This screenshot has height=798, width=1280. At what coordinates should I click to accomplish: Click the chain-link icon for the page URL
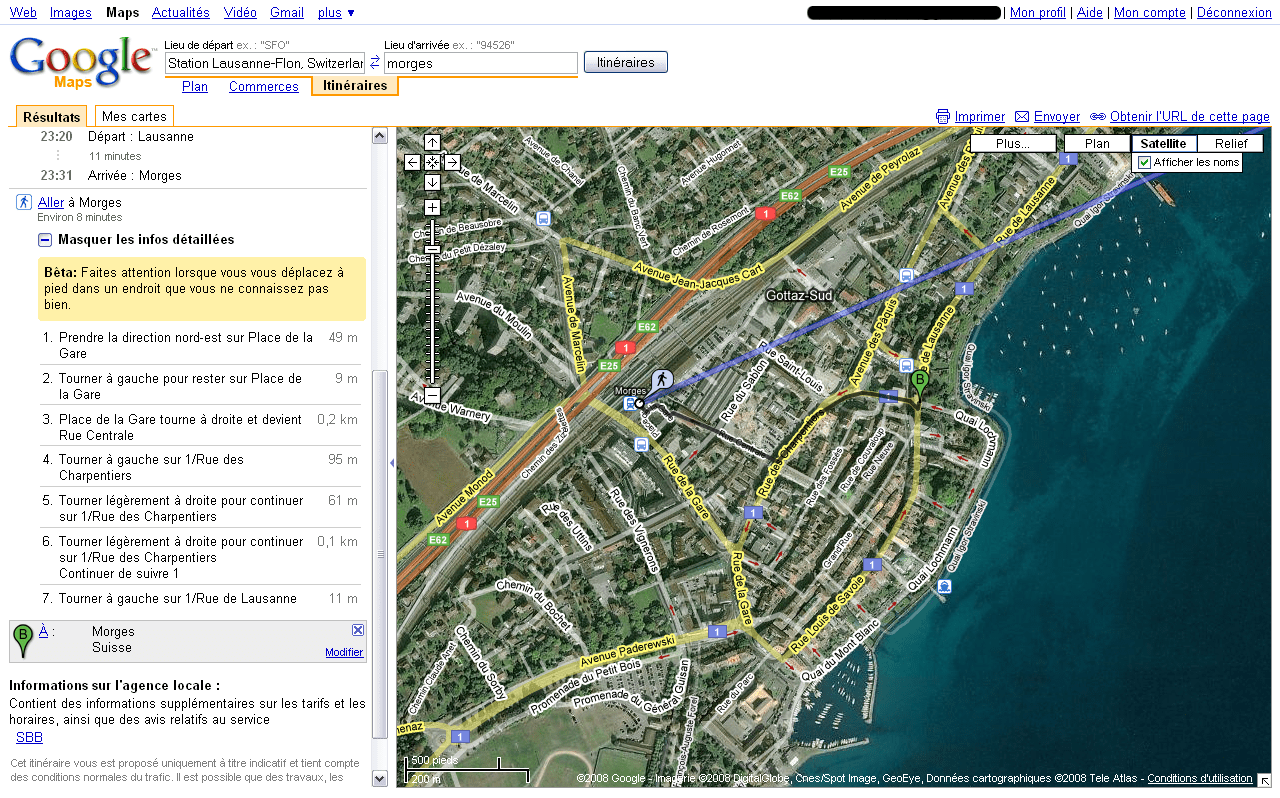click(x=1098, y=116)
